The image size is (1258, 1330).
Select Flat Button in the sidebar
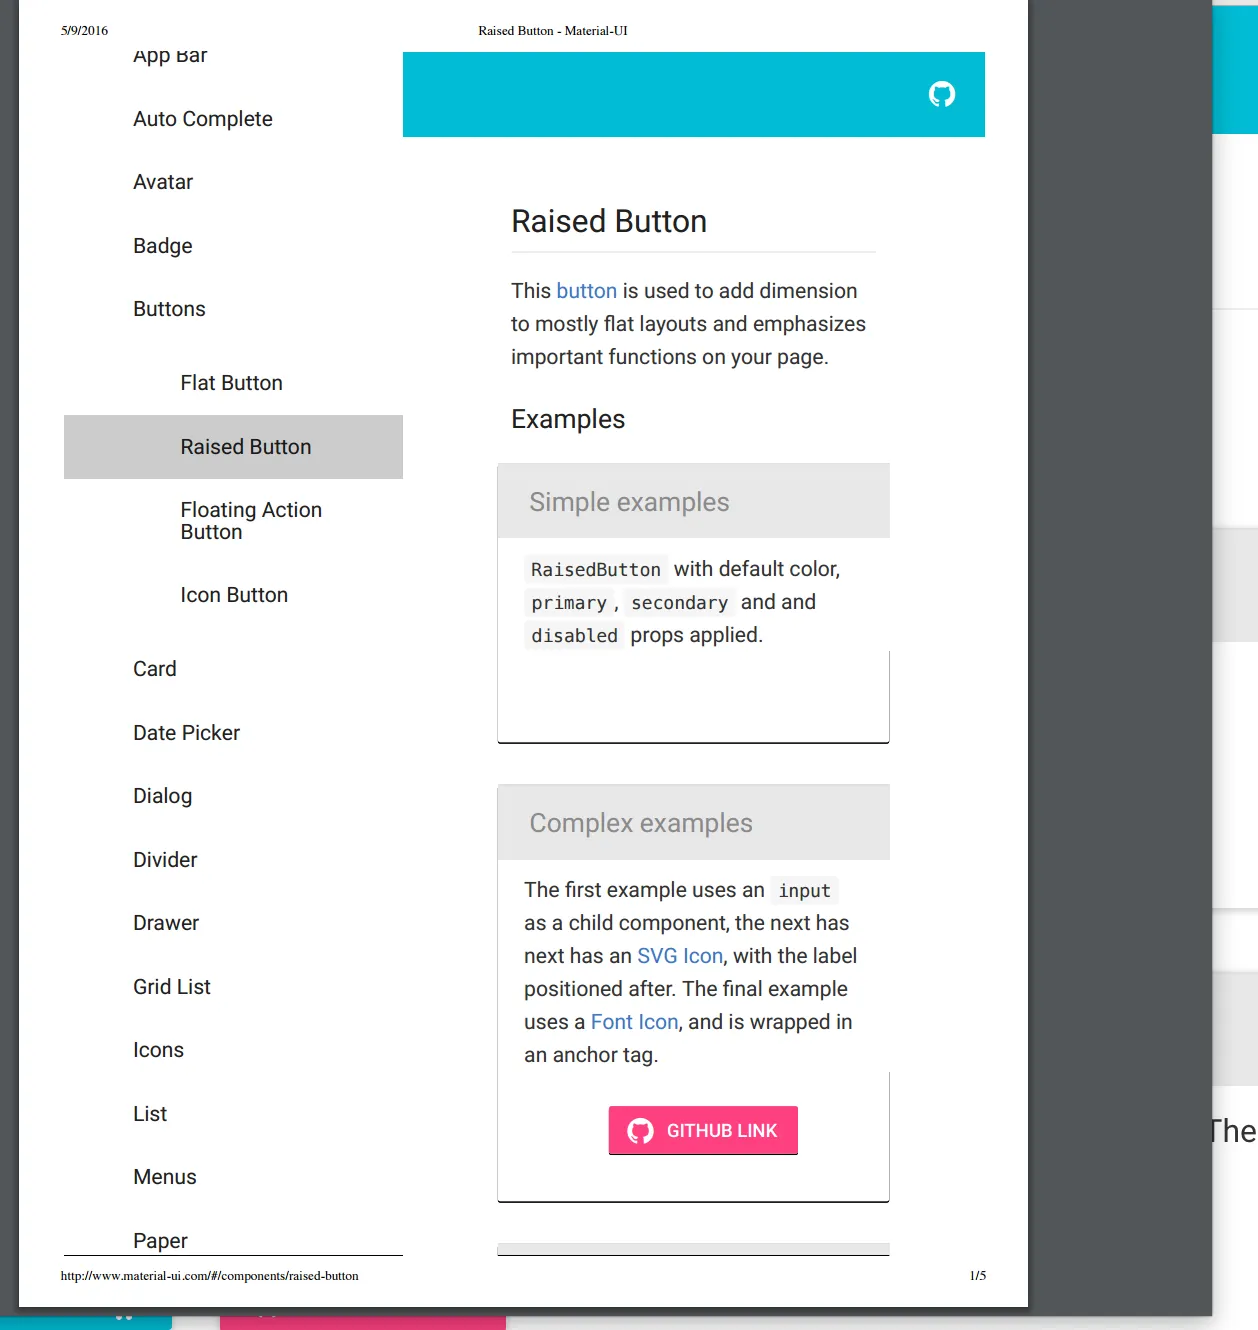pos(231,383)
